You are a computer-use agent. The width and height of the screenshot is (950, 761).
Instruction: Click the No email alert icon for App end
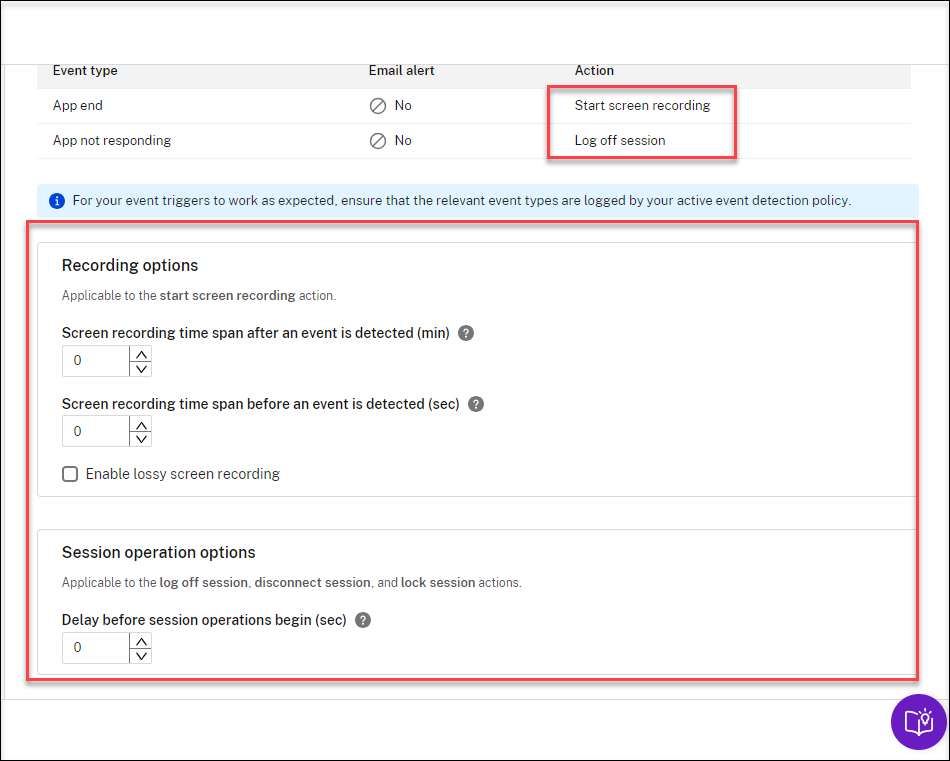tap(378, 106)
